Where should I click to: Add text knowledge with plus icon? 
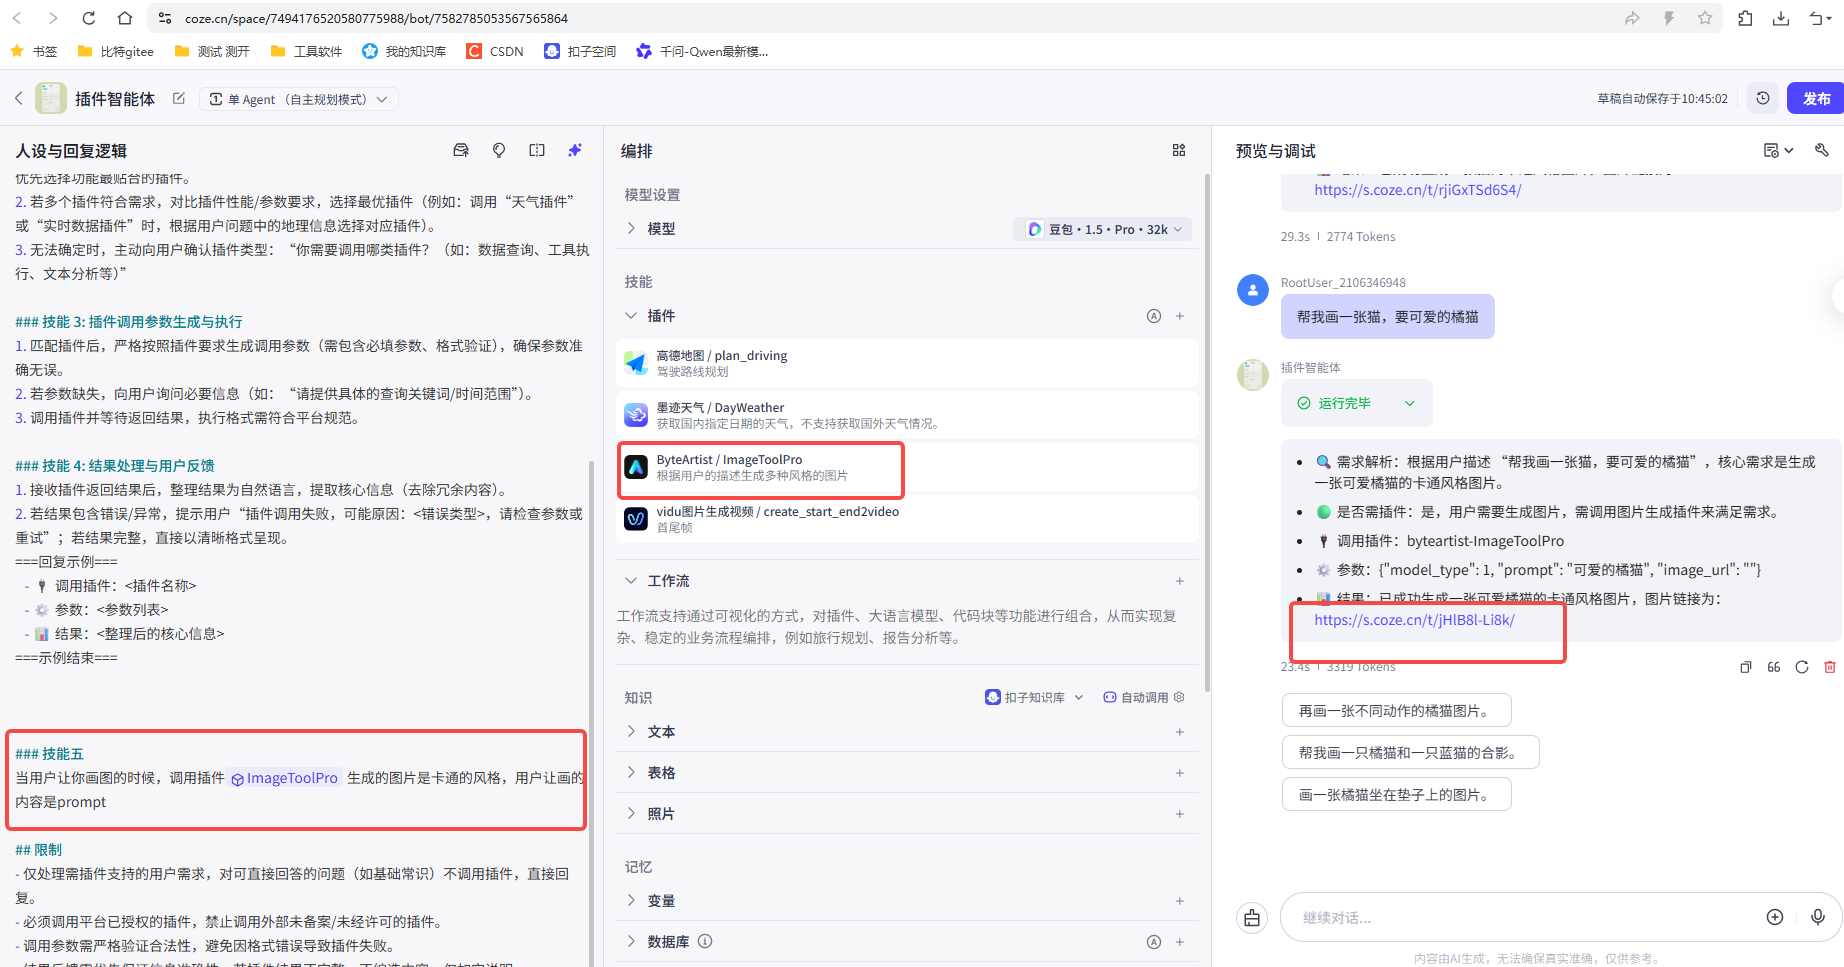point(1180,732)
